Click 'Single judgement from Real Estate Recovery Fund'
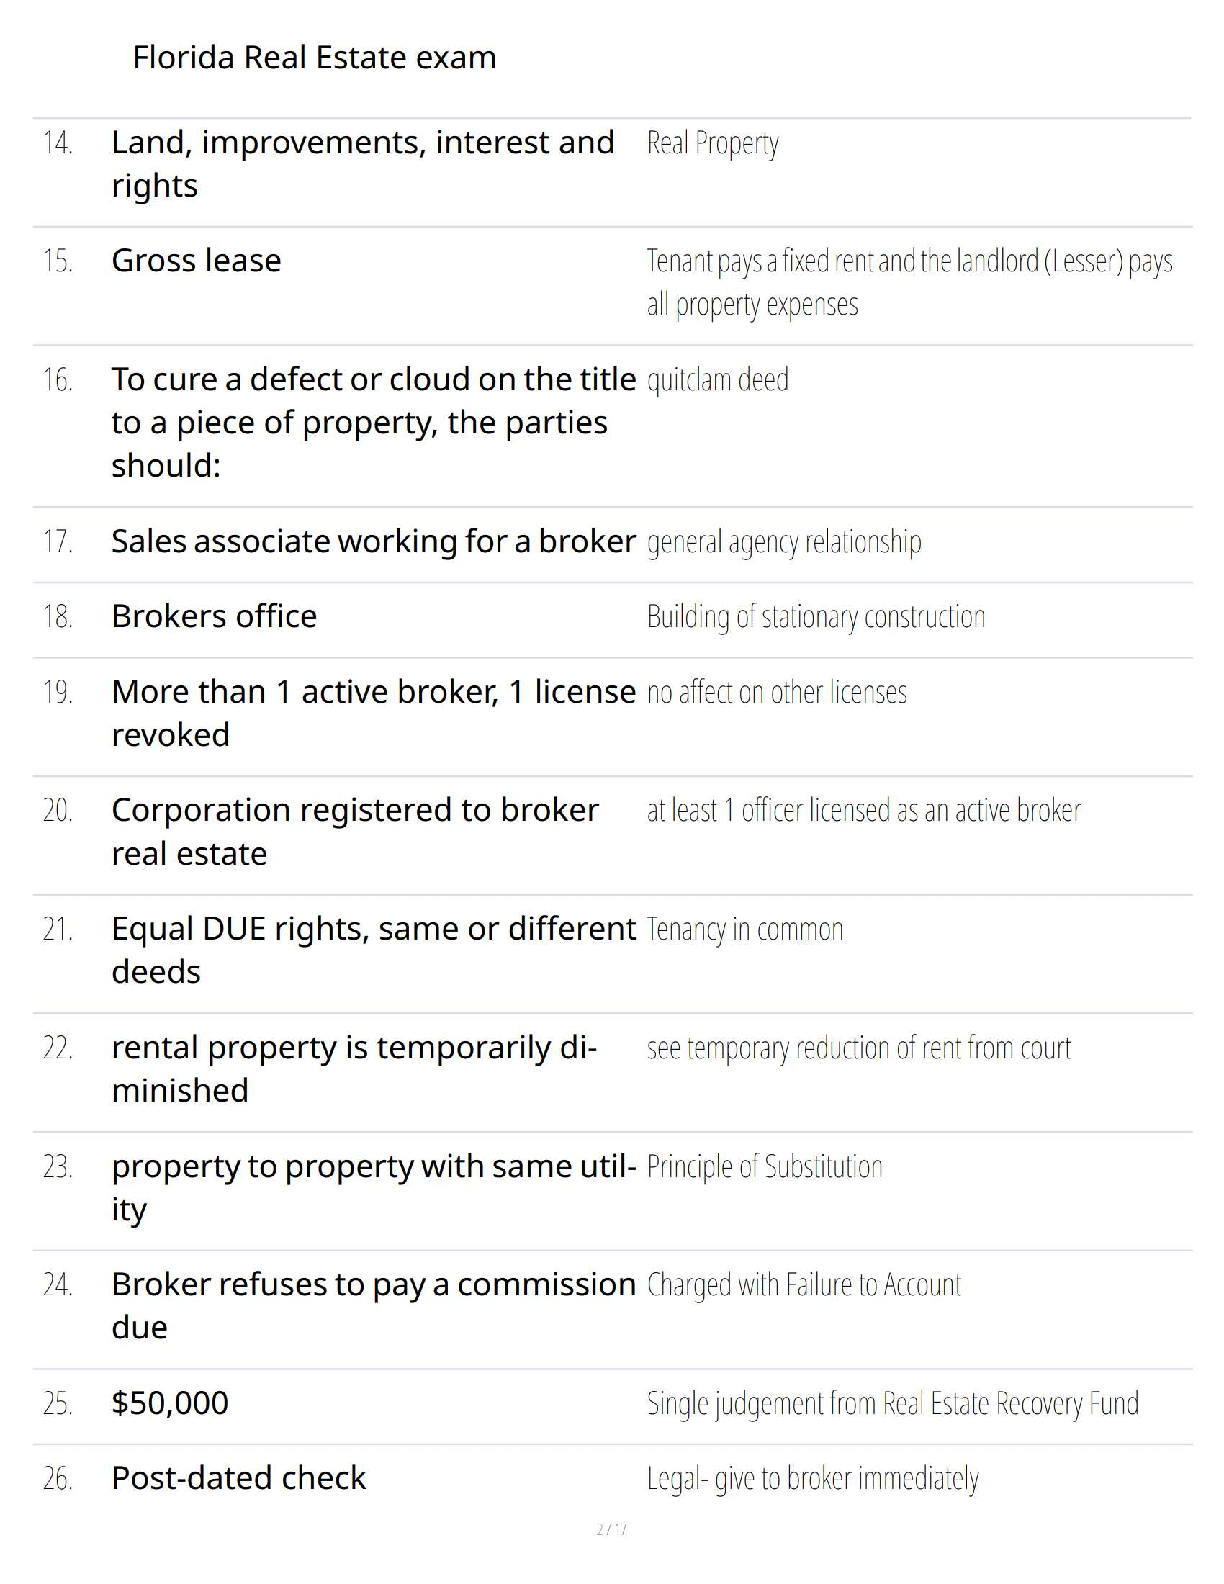1224x1584 pixels. coord(892,1404)
